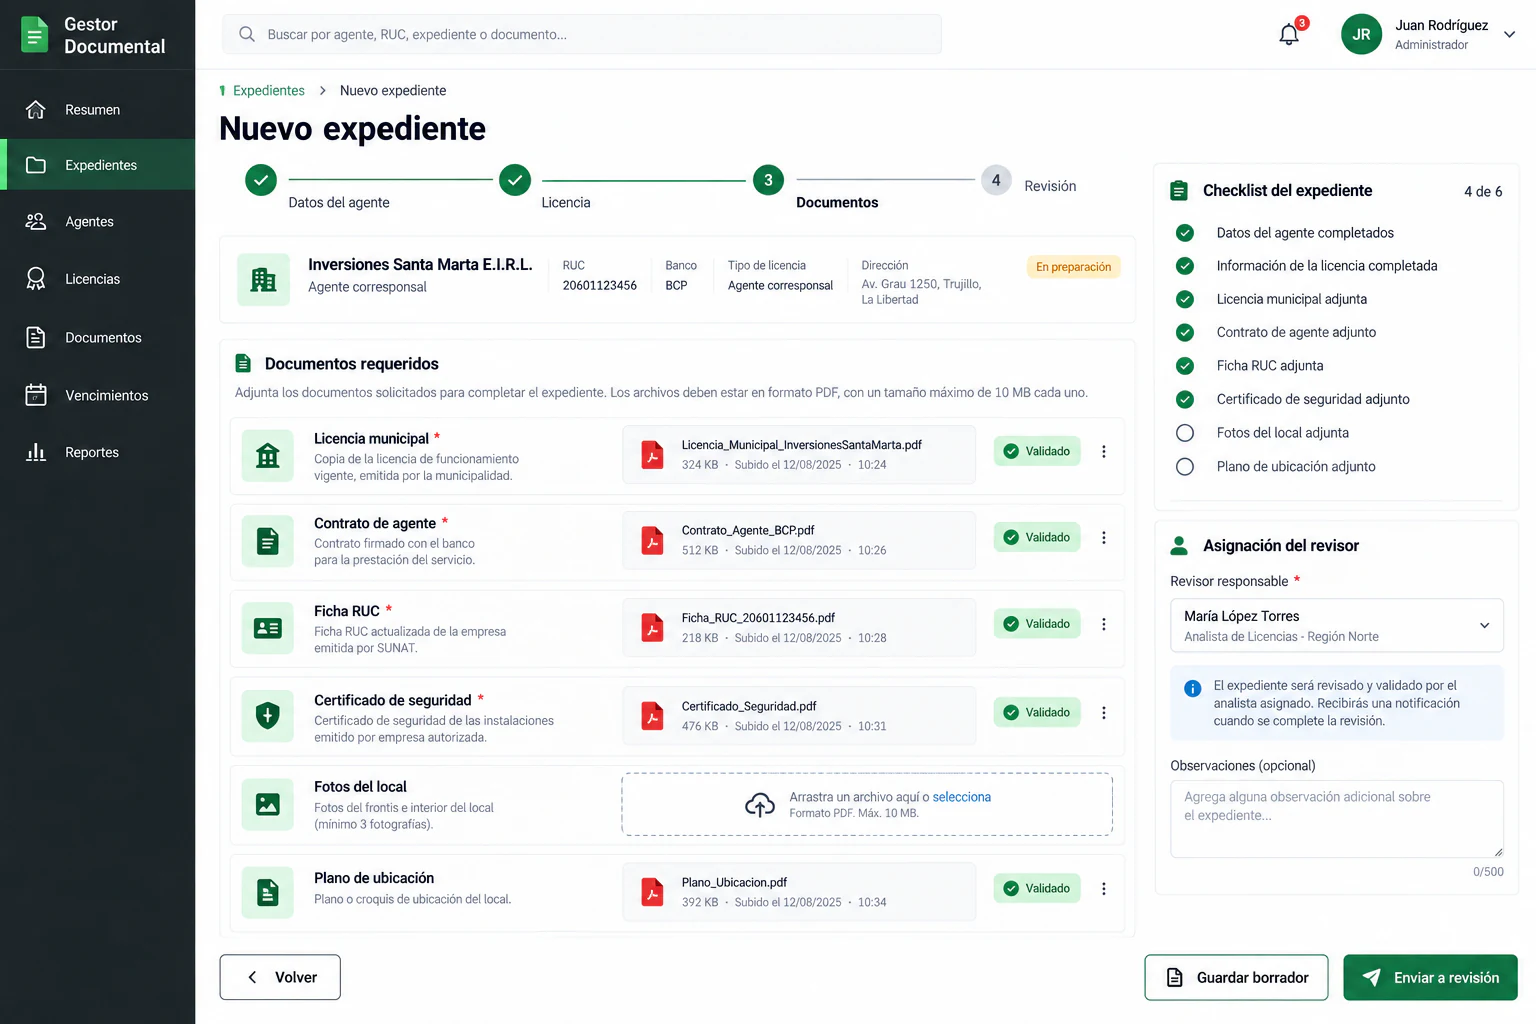The image size is (1536, 1024).
Task: Open Documentos in the sidebar
Action: 98,338
